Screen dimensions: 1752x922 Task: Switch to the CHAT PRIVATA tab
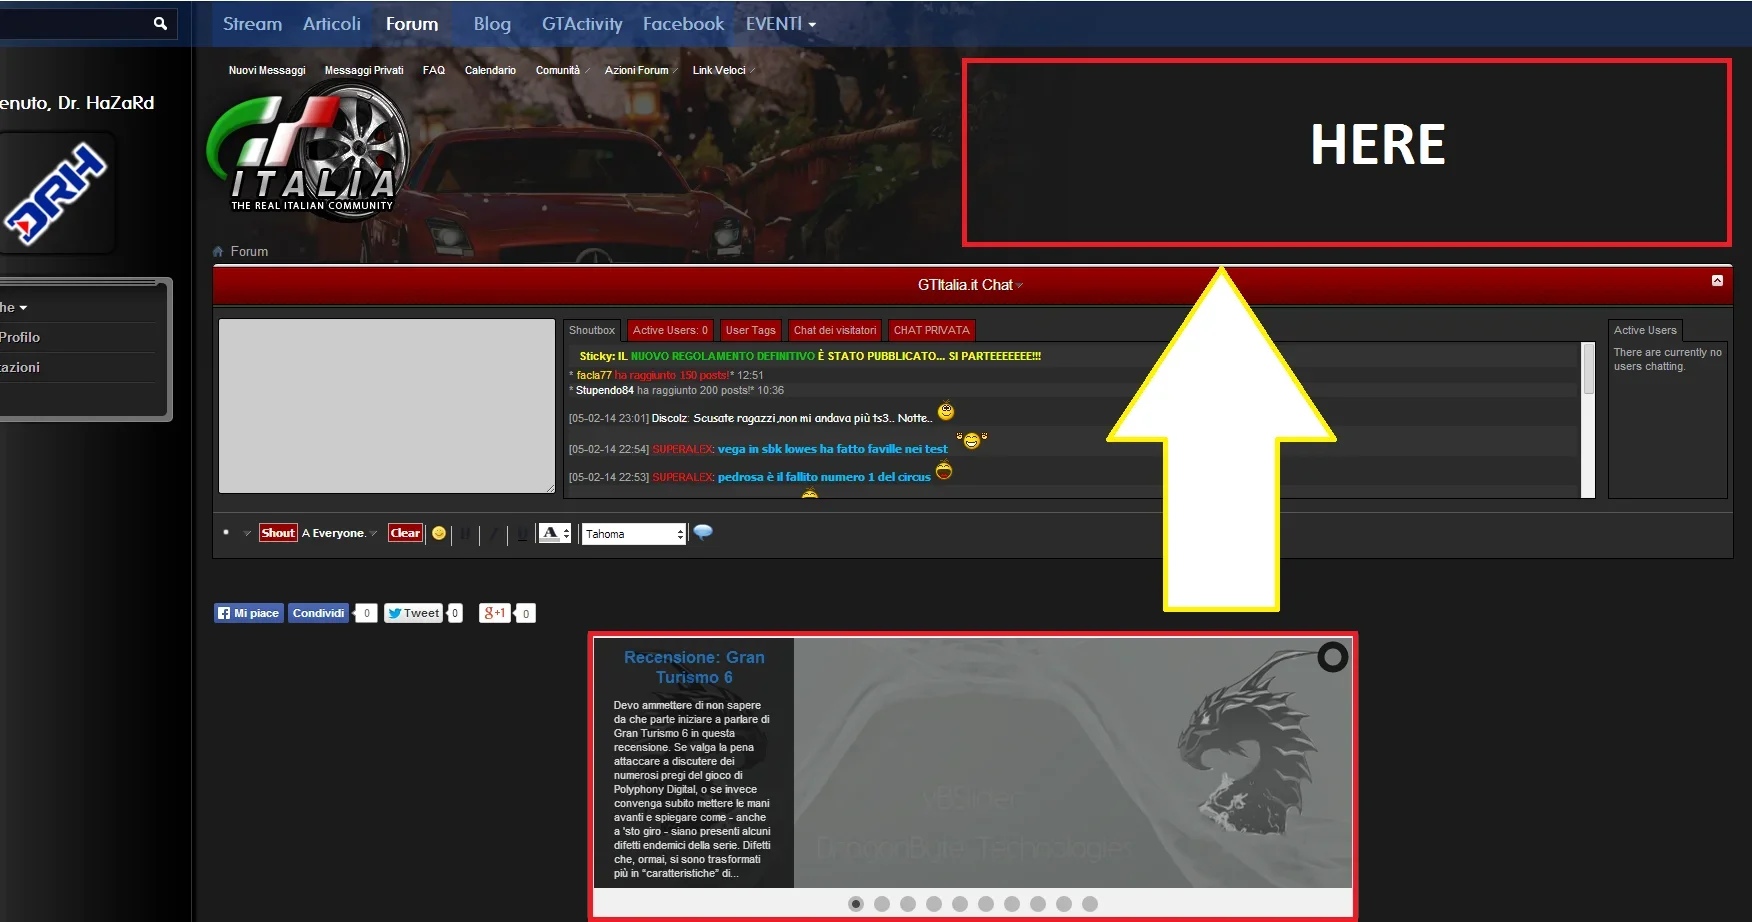[x=931, y=330]
